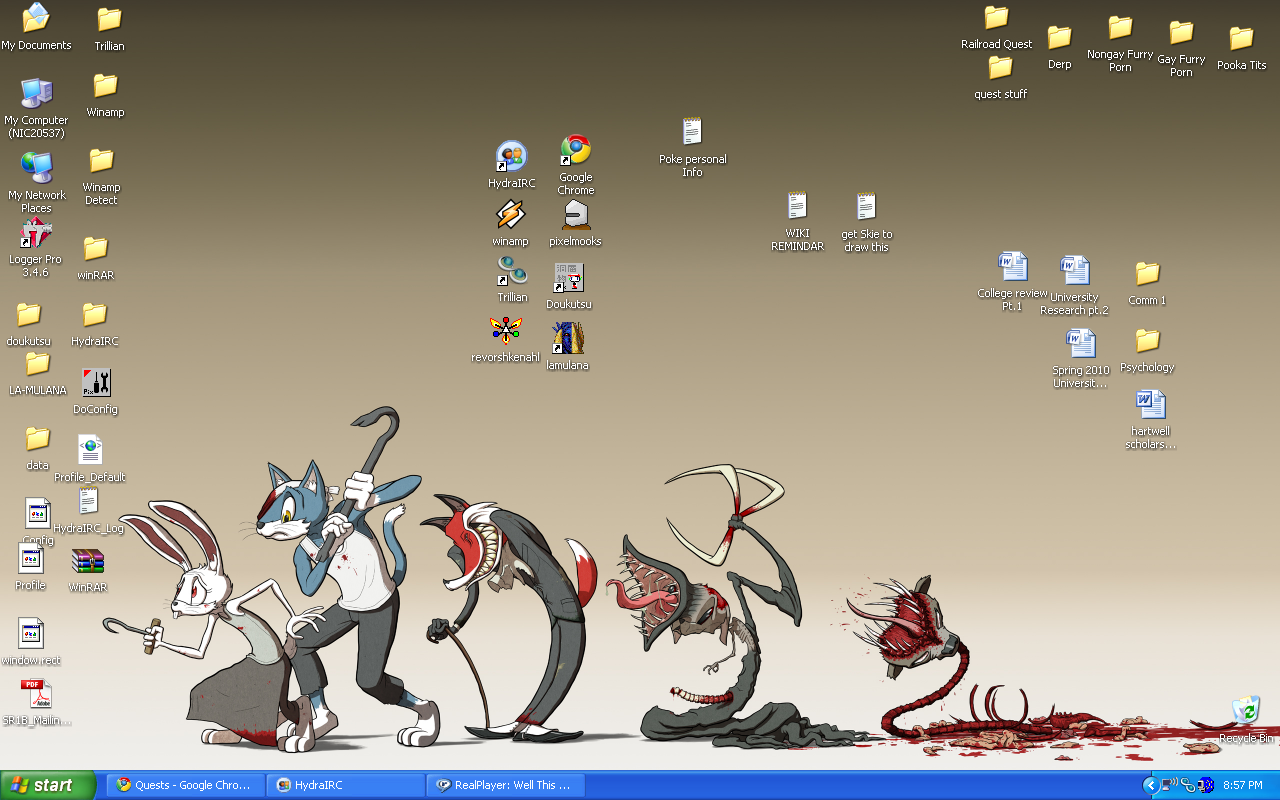Open the revorshkenahl desktop icon
This screenshot has height=800, width=1280.
(506, 331)
